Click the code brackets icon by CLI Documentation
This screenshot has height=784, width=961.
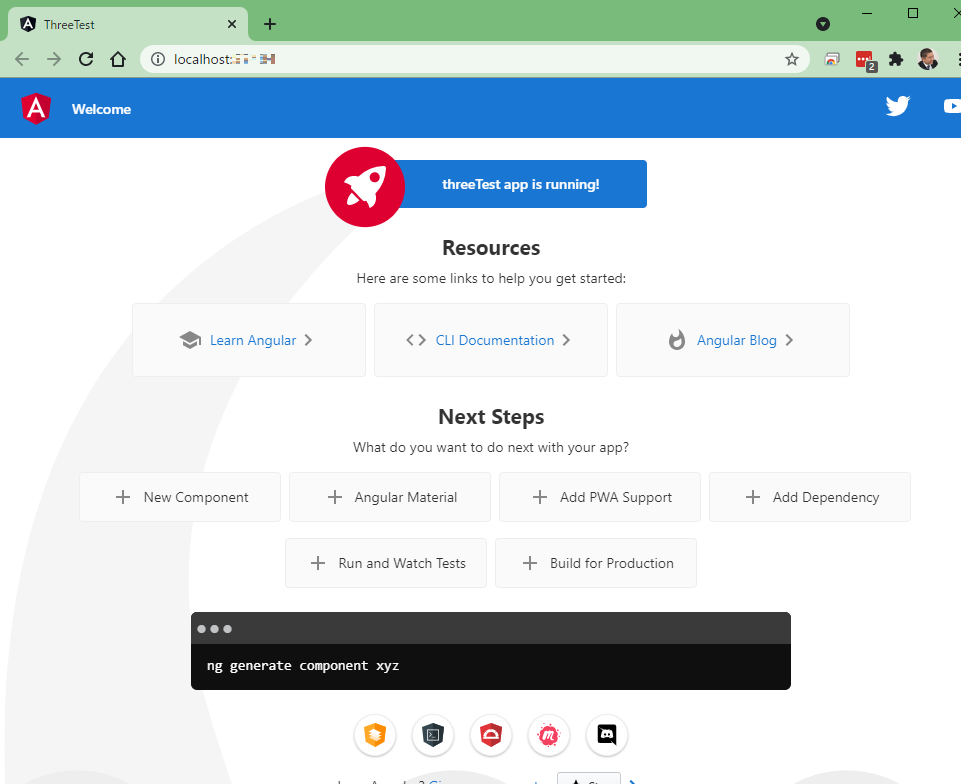click(x=416, y=340)
